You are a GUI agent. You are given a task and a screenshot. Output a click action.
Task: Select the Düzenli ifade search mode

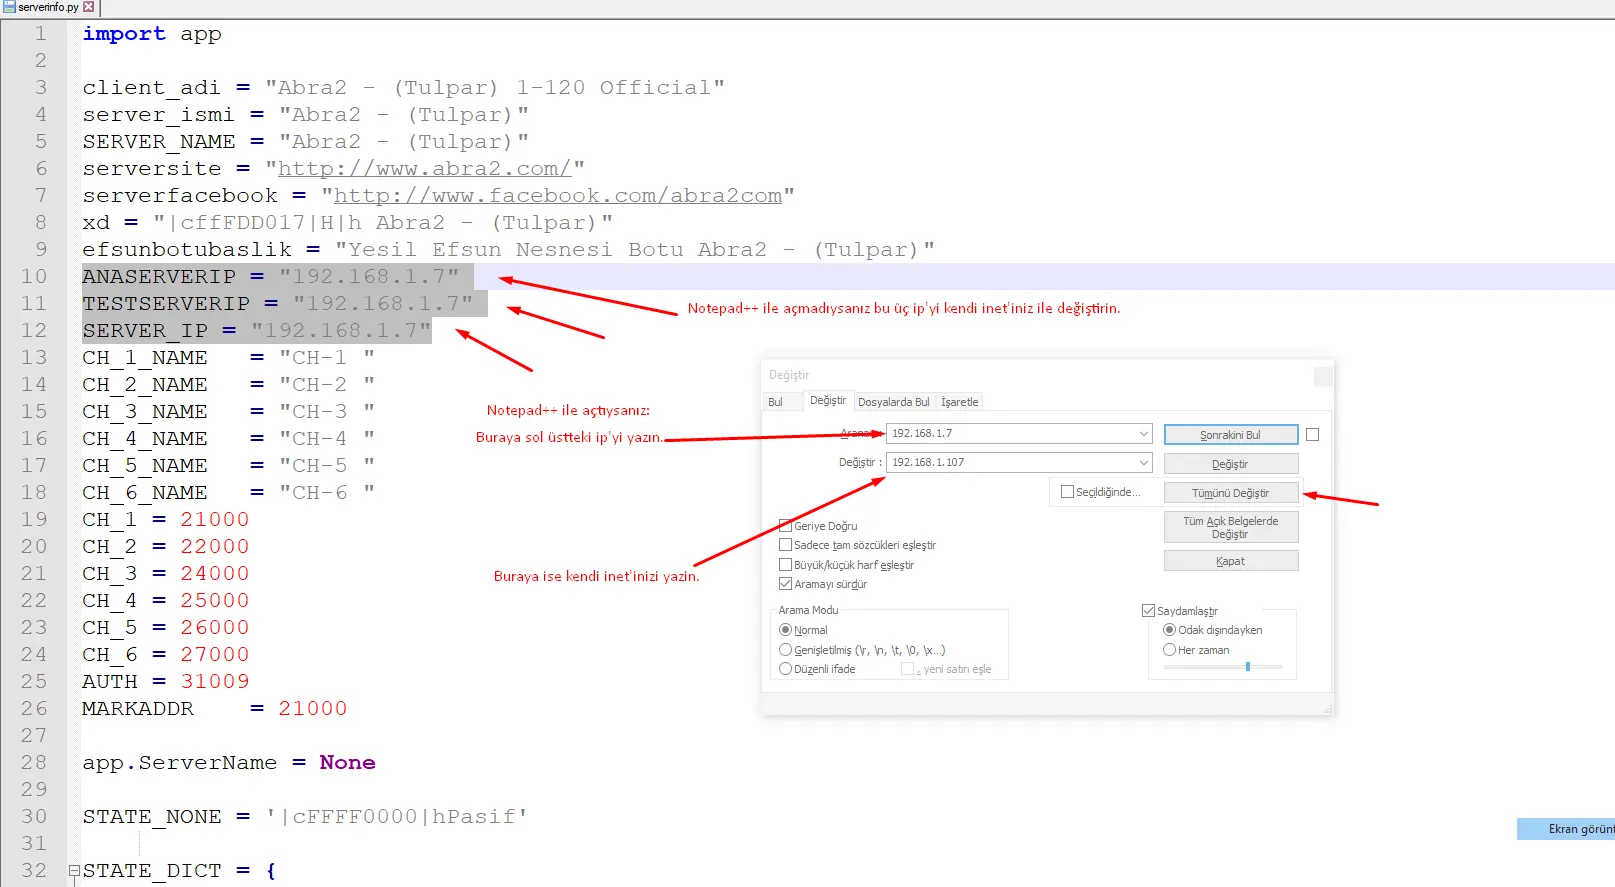785,669
